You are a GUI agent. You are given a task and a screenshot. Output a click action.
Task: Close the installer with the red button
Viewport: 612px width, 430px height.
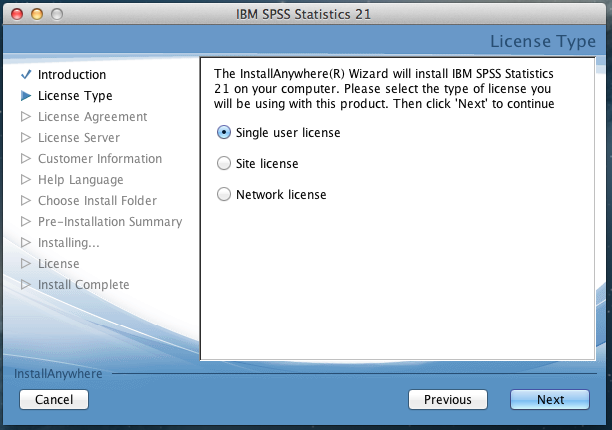pos(17,14)
